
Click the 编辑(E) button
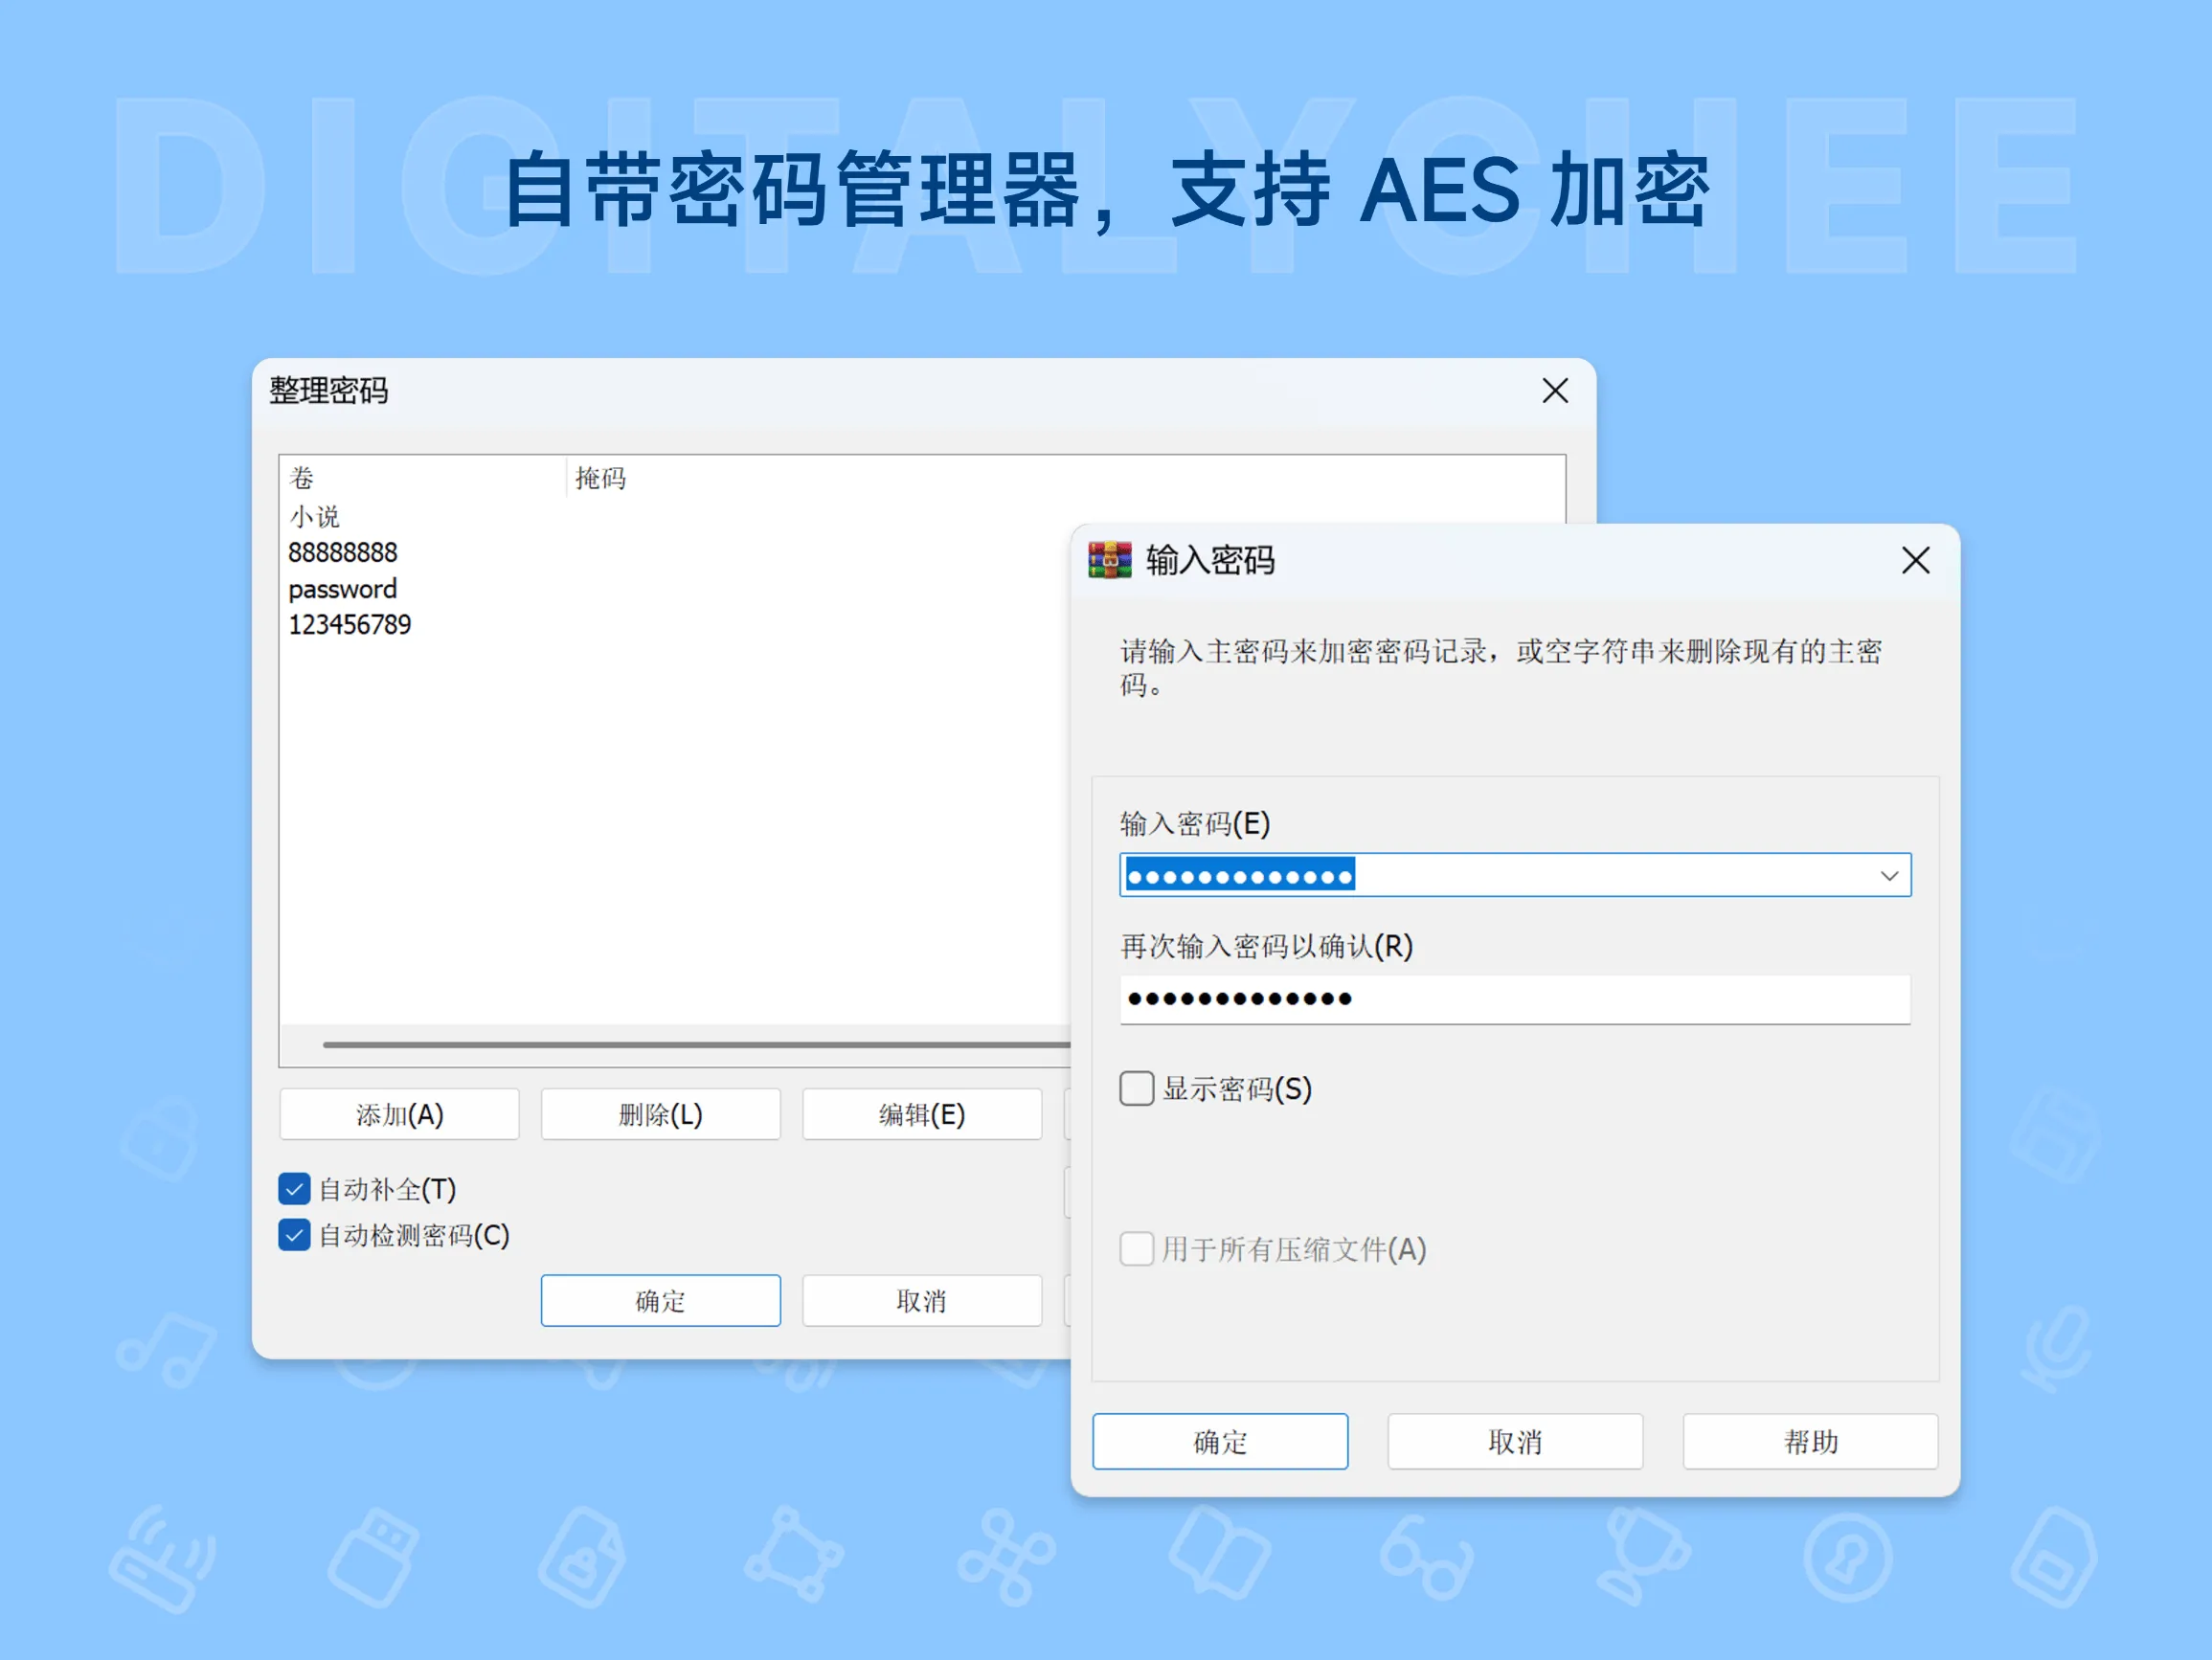[x=921, y=1114]
